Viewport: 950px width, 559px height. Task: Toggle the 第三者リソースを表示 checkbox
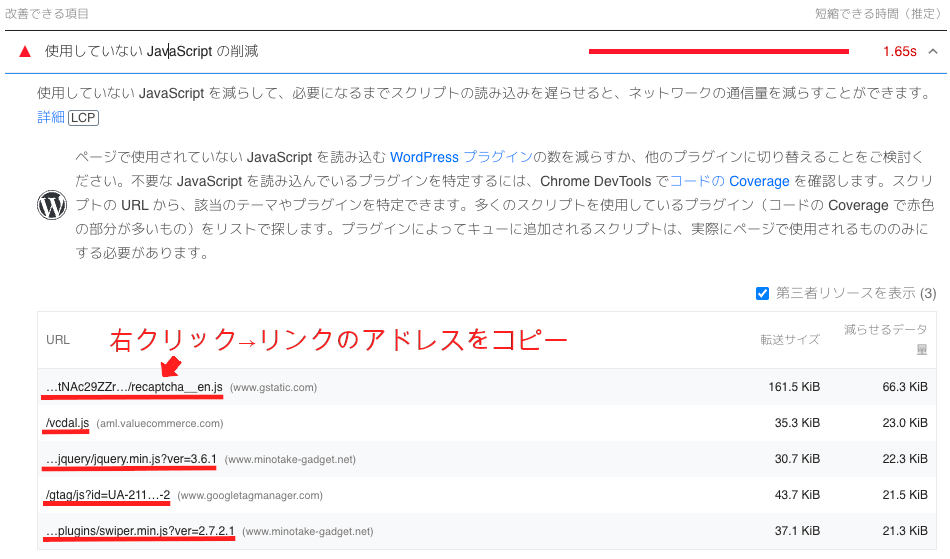coord(762,293)
